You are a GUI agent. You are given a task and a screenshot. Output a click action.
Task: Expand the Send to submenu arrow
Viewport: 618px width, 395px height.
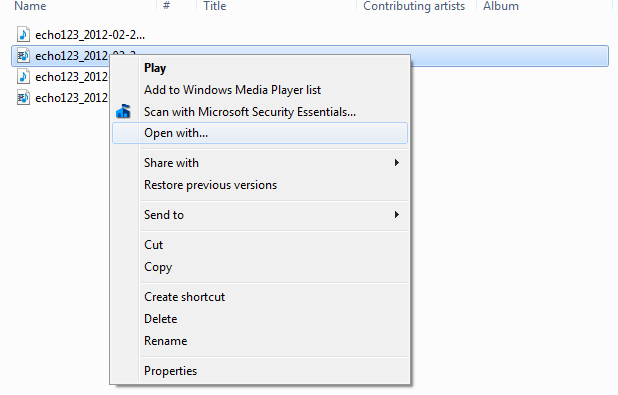point(396,215)
